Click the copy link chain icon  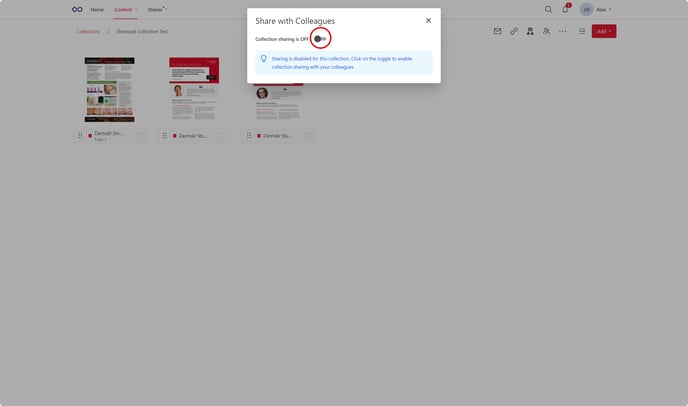point(514,32)
